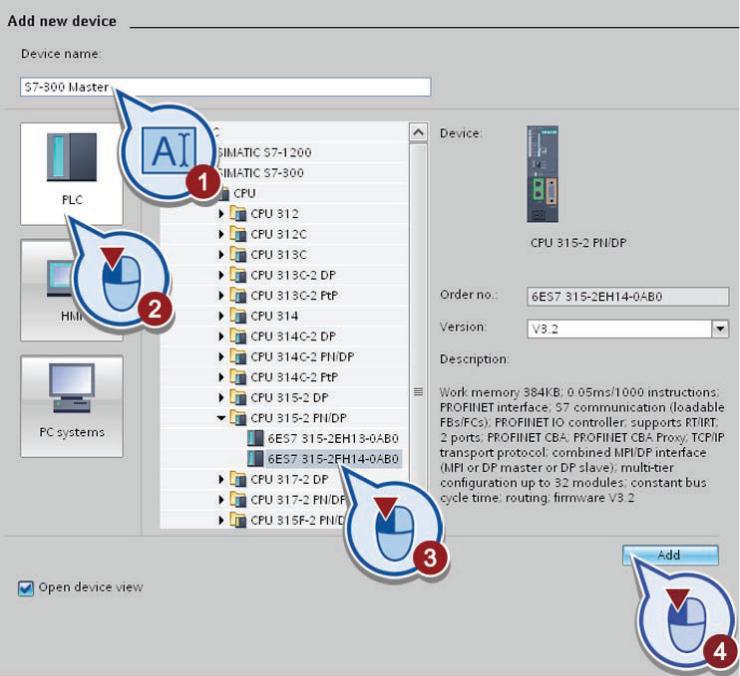Screen dimensions: 740x676
Task: Open the Version dropdown
Action: 720,329
